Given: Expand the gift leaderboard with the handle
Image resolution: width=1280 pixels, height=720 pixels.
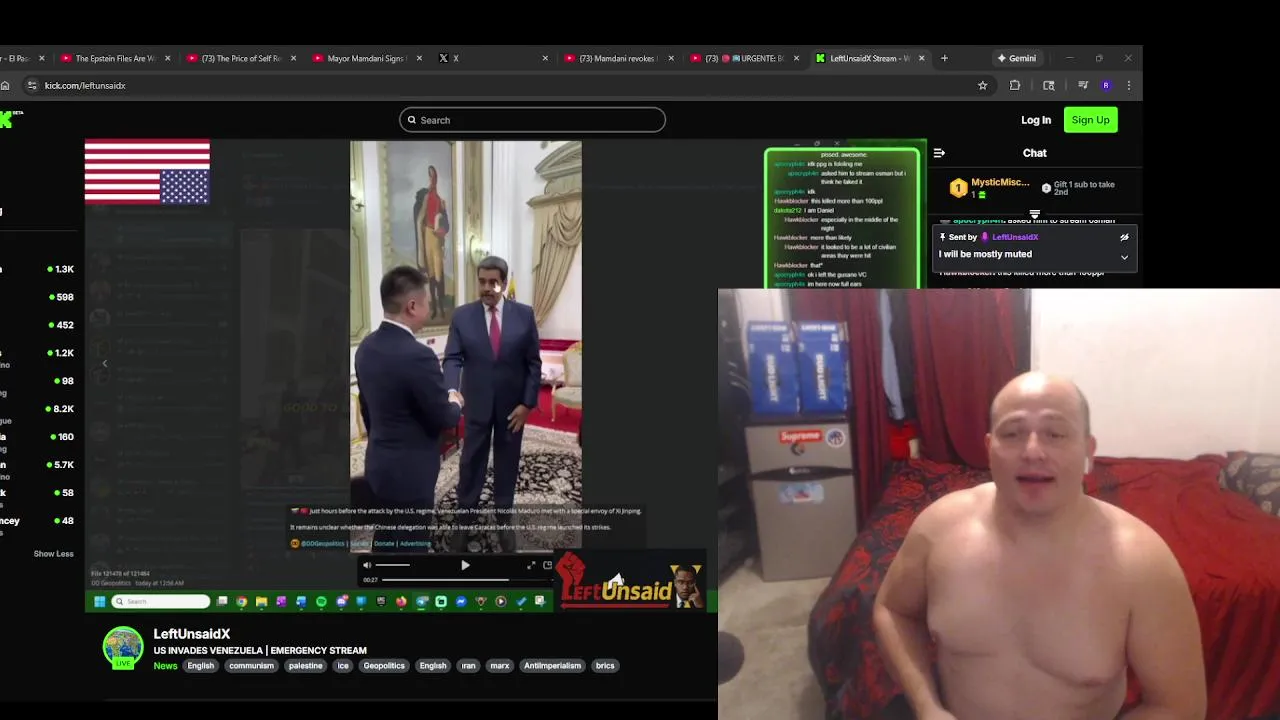Looking at the screenshot, I should coord(1035,214).
